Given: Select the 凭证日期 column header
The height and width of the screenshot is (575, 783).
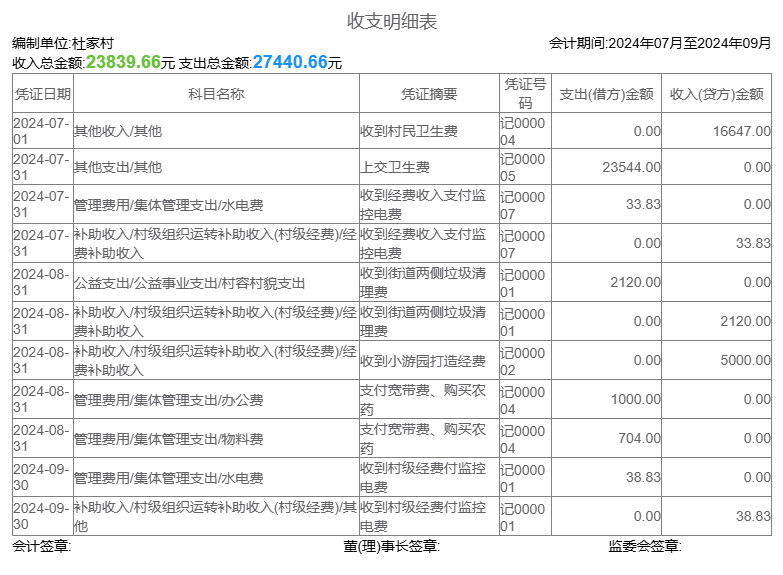Looking at the screenshot, I should (42, 94).
